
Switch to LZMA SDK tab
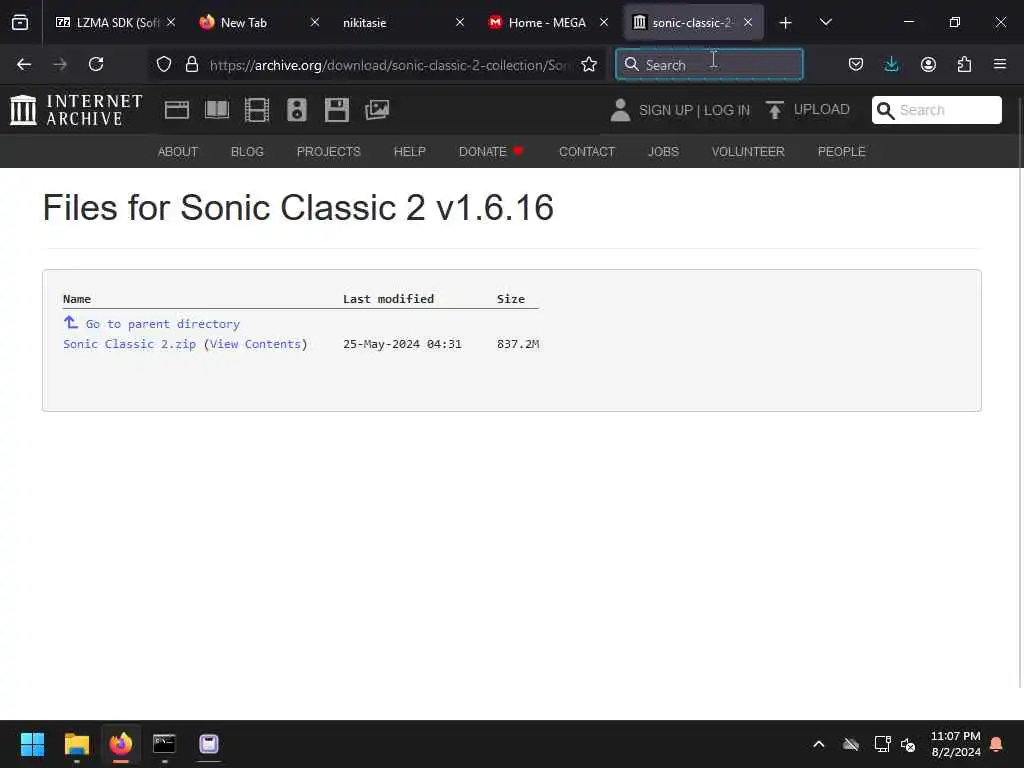coord(108,22)
